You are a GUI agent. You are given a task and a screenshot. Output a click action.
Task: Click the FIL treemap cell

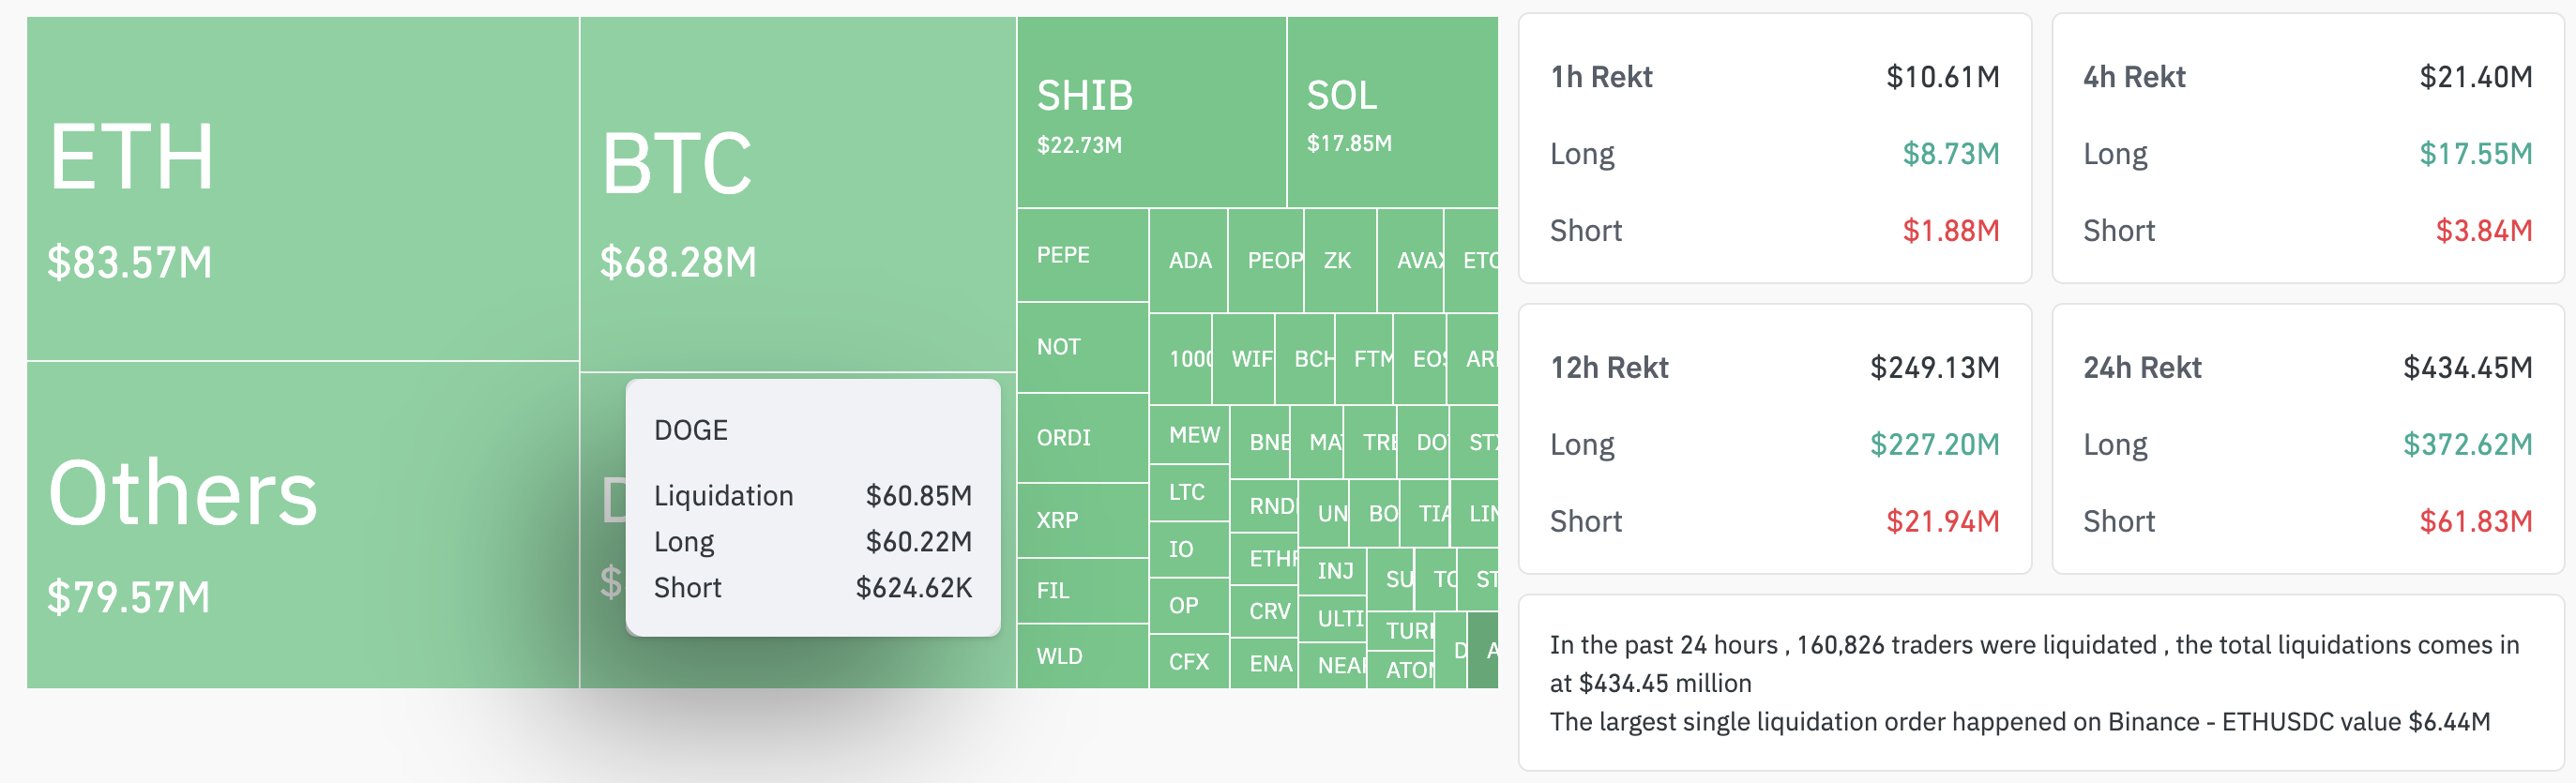[x=1082, y=591]
